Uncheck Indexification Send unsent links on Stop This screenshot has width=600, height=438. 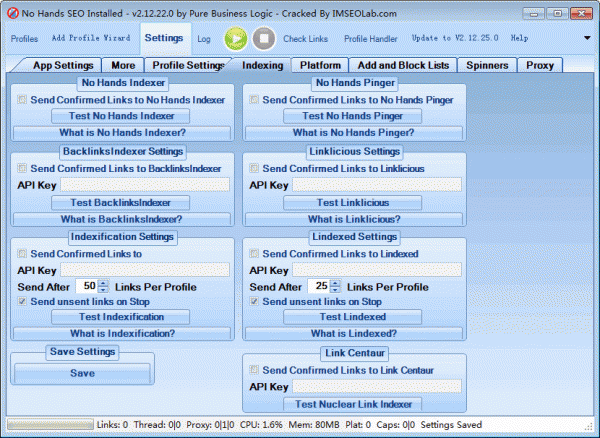(22, 301)
